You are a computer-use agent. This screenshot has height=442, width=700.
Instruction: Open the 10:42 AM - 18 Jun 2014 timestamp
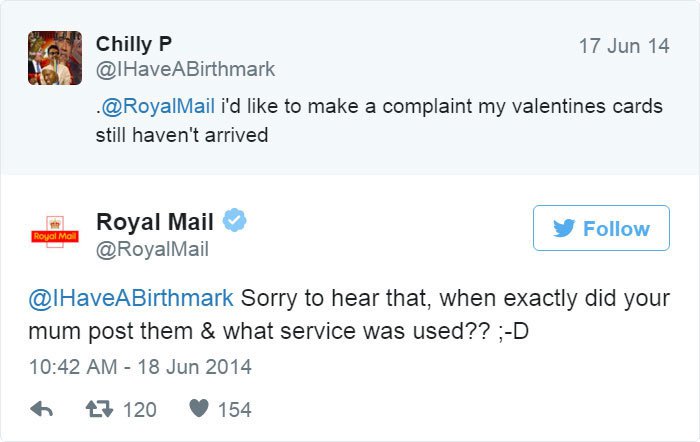pos(141,367)
